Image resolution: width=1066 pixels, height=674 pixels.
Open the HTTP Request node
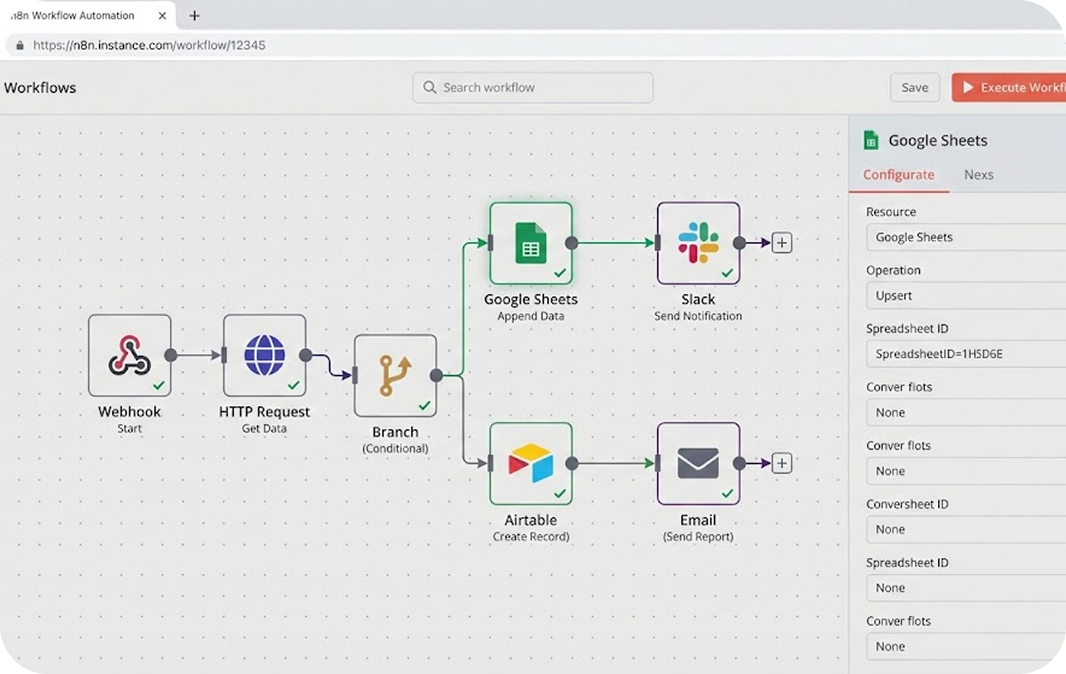(x=264, y=354)
